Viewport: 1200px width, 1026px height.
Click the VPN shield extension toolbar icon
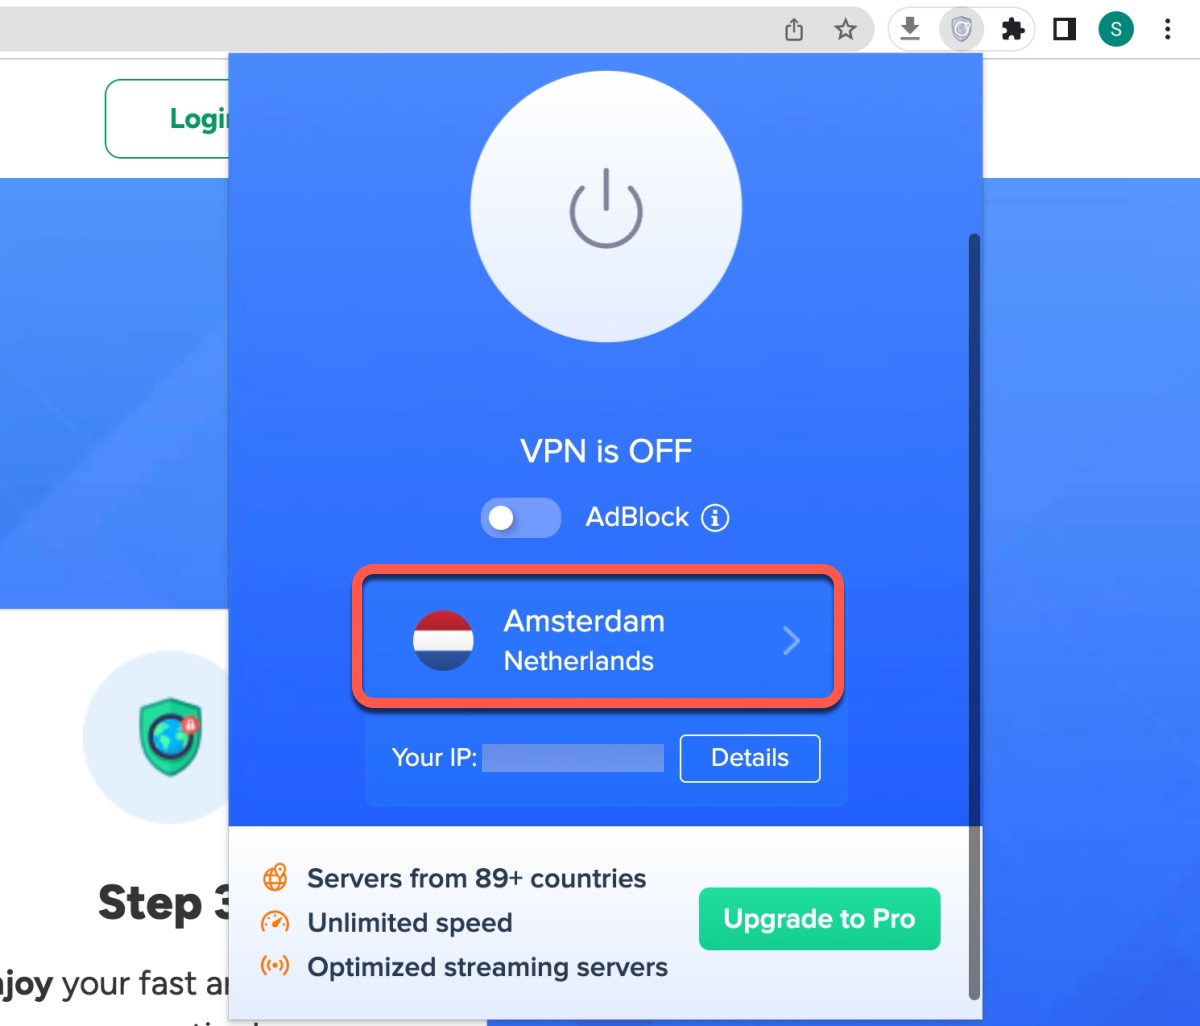(961, 30)
